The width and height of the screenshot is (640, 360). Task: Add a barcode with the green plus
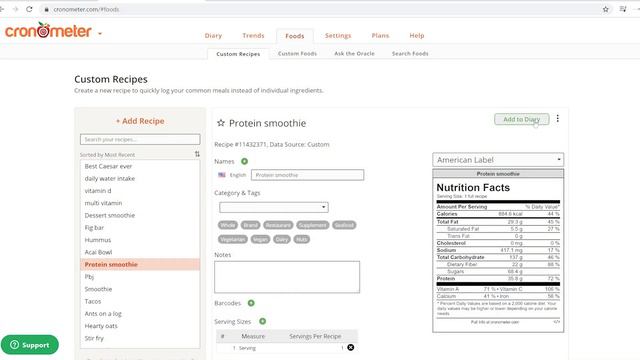point(251,303)
